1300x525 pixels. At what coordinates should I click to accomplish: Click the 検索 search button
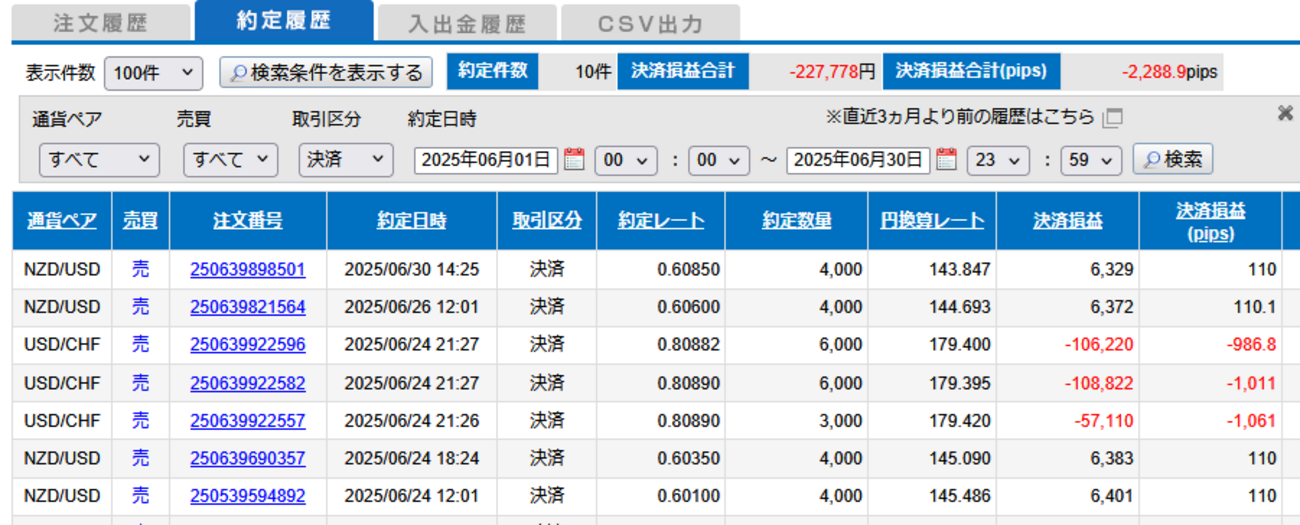[1172, 160]
